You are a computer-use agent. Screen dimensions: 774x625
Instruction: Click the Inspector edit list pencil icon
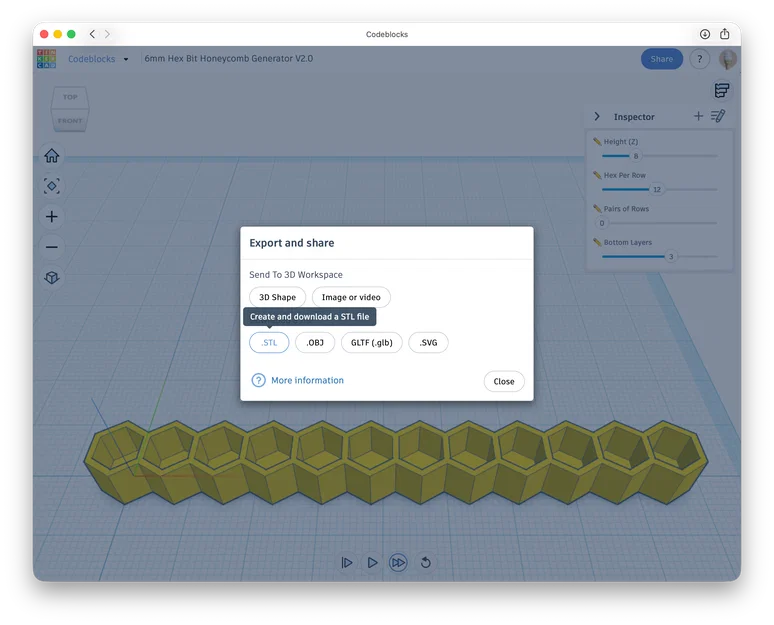[718, 116]
